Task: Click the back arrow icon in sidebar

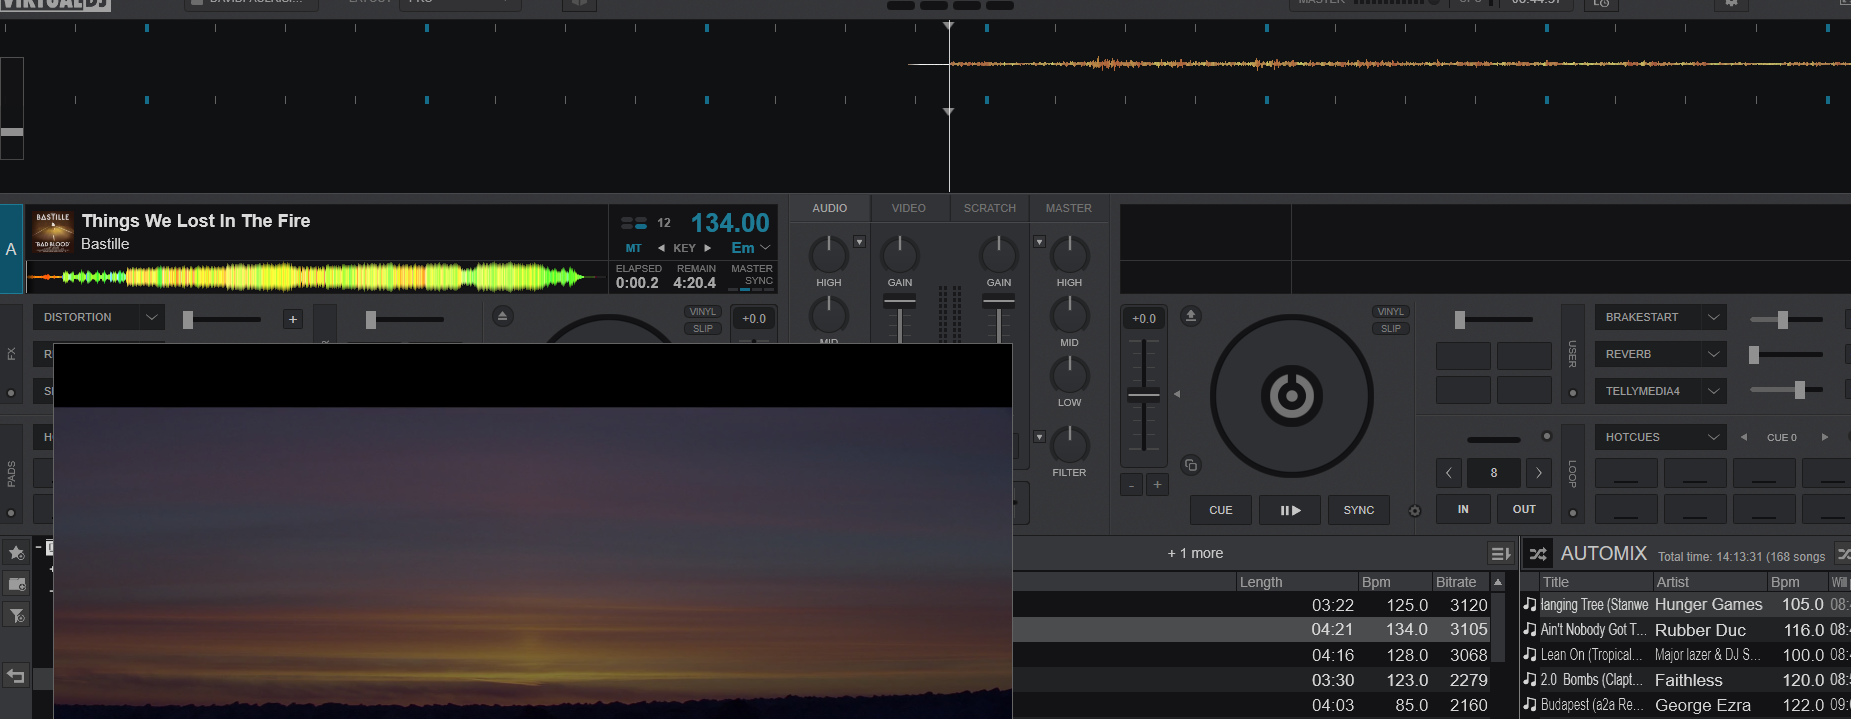Action: 16,676
